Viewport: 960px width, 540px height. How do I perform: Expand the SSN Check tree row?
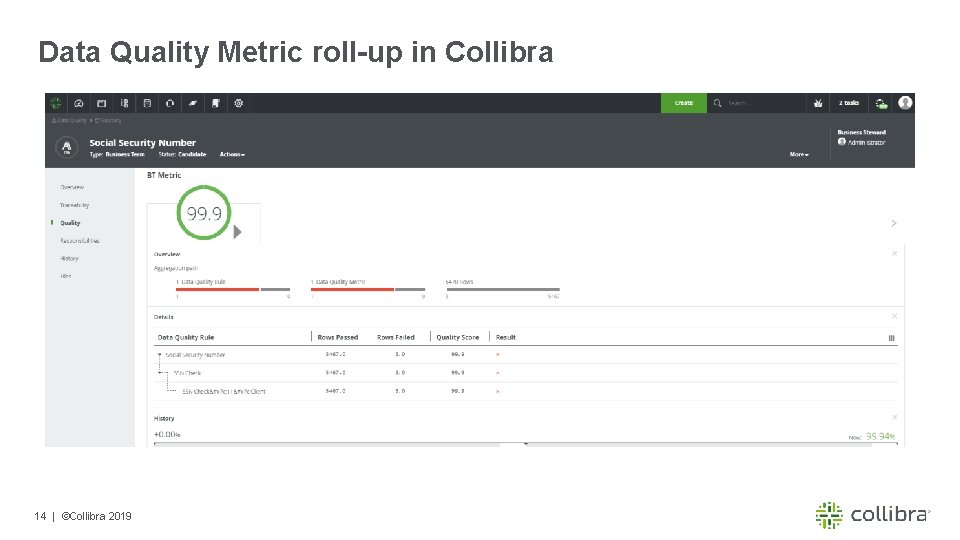(x=161, y=372)
